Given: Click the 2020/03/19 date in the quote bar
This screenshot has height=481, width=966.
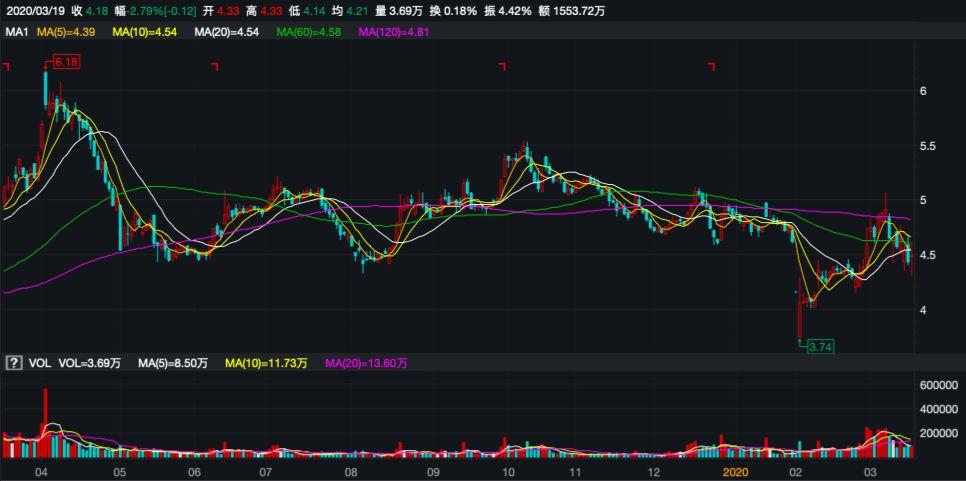Looking at the screenshot, I should click(x=32, y=11).
